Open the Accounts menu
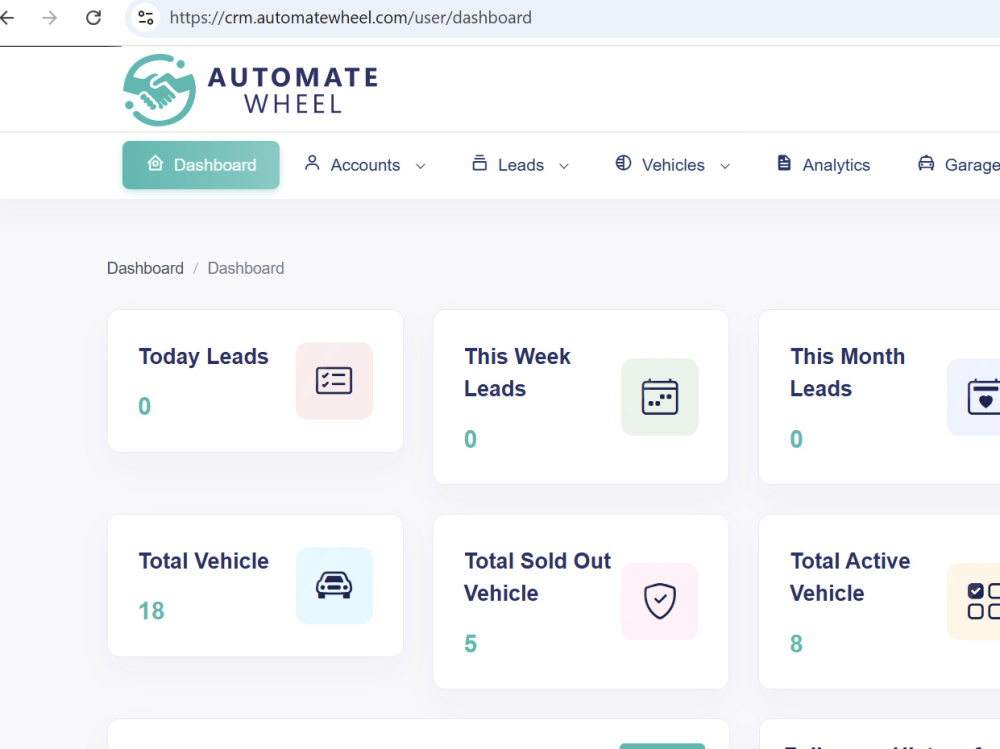 click(365, 165)
